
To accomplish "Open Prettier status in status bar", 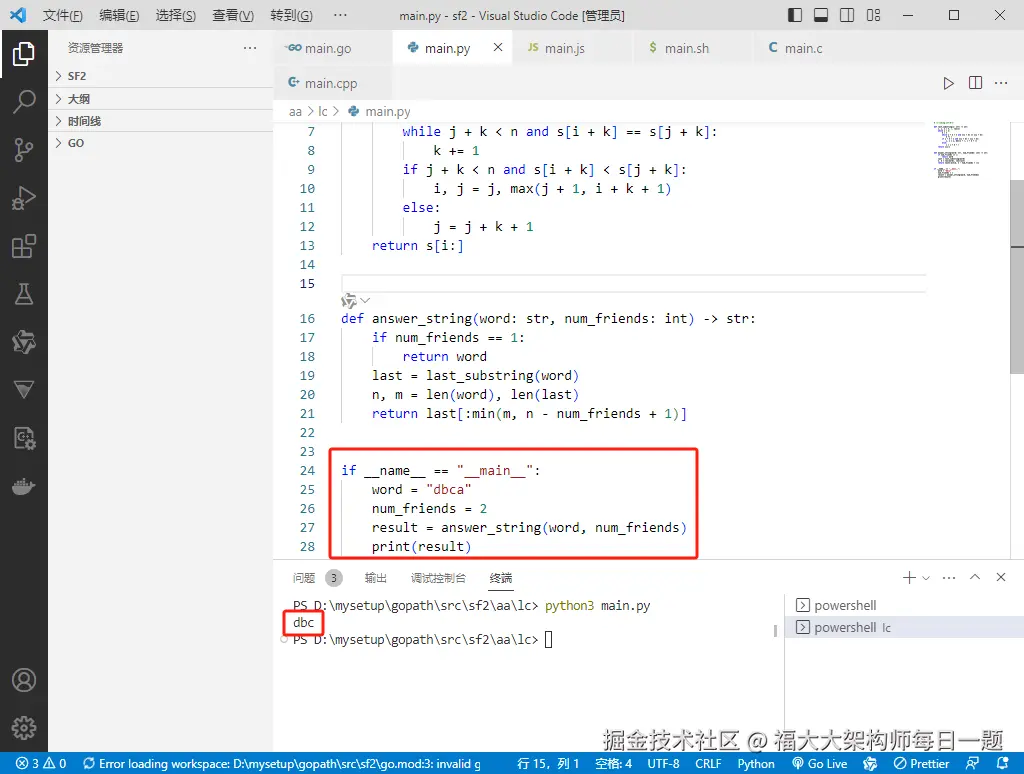I will [x=921, y=763].
